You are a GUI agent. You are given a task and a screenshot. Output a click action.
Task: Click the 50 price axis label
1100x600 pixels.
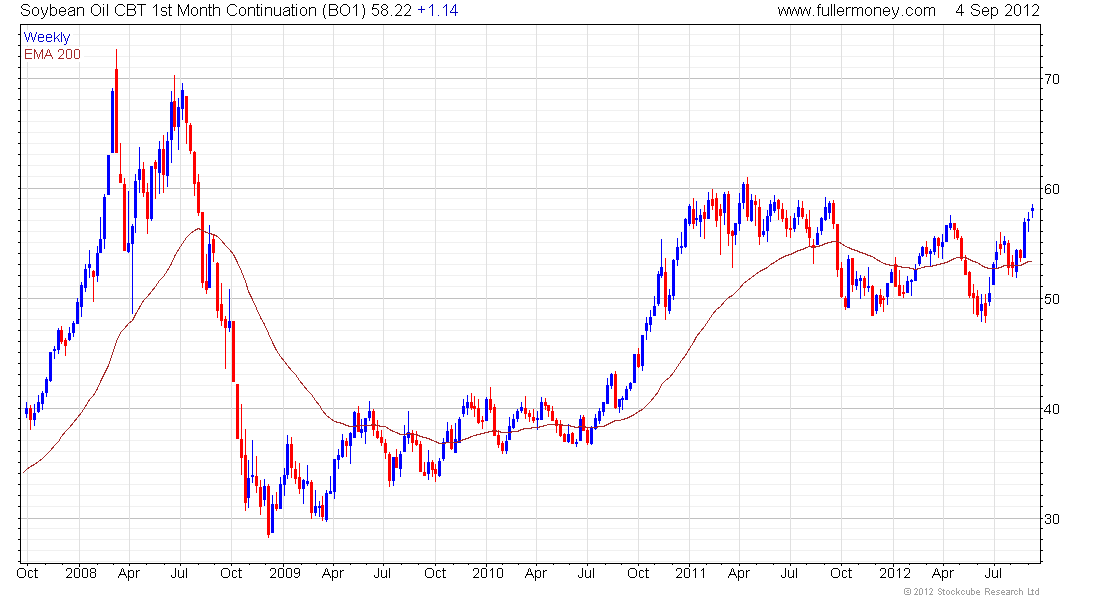(1052, 299)
